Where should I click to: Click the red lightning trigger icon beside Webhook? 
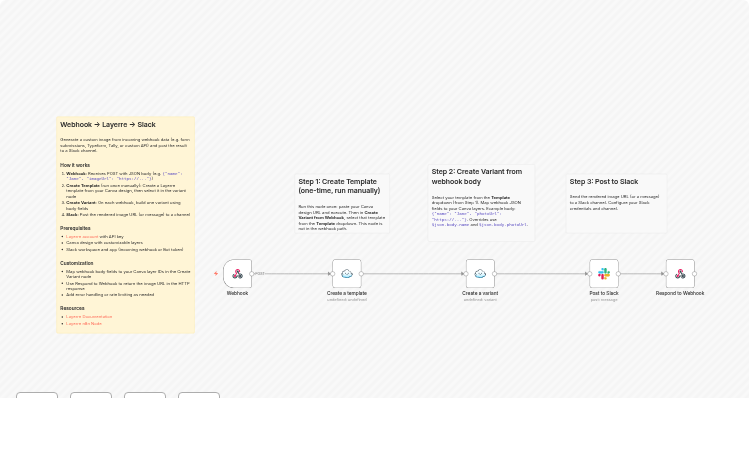(216, 274)
